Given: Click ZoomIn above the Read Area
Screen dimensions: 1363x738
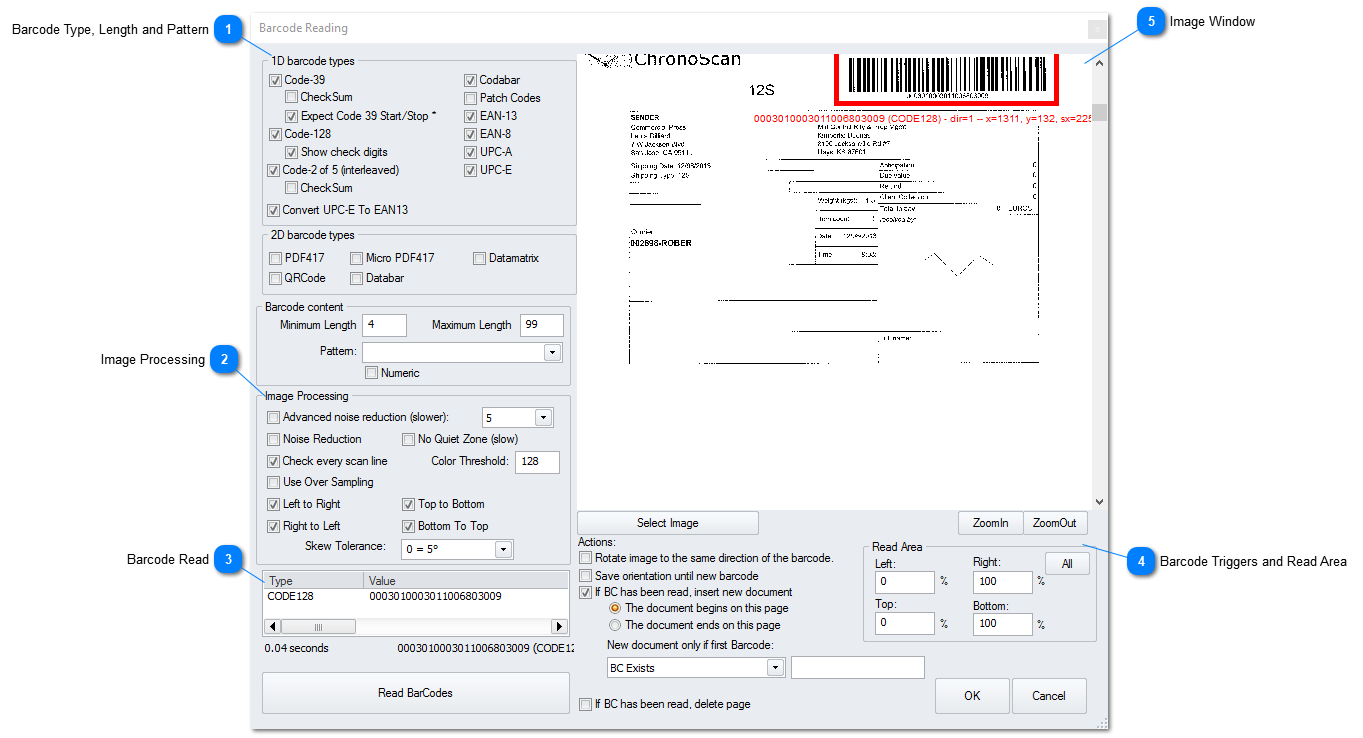Looking at the screenshot, I should coord(990,522).
